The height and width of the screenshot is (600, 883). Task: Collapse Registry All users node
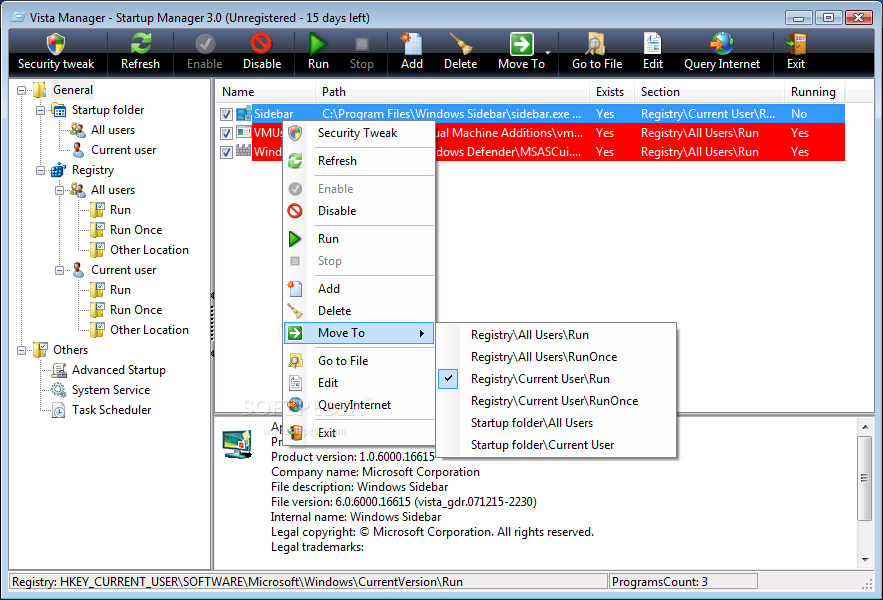(59, 190)
